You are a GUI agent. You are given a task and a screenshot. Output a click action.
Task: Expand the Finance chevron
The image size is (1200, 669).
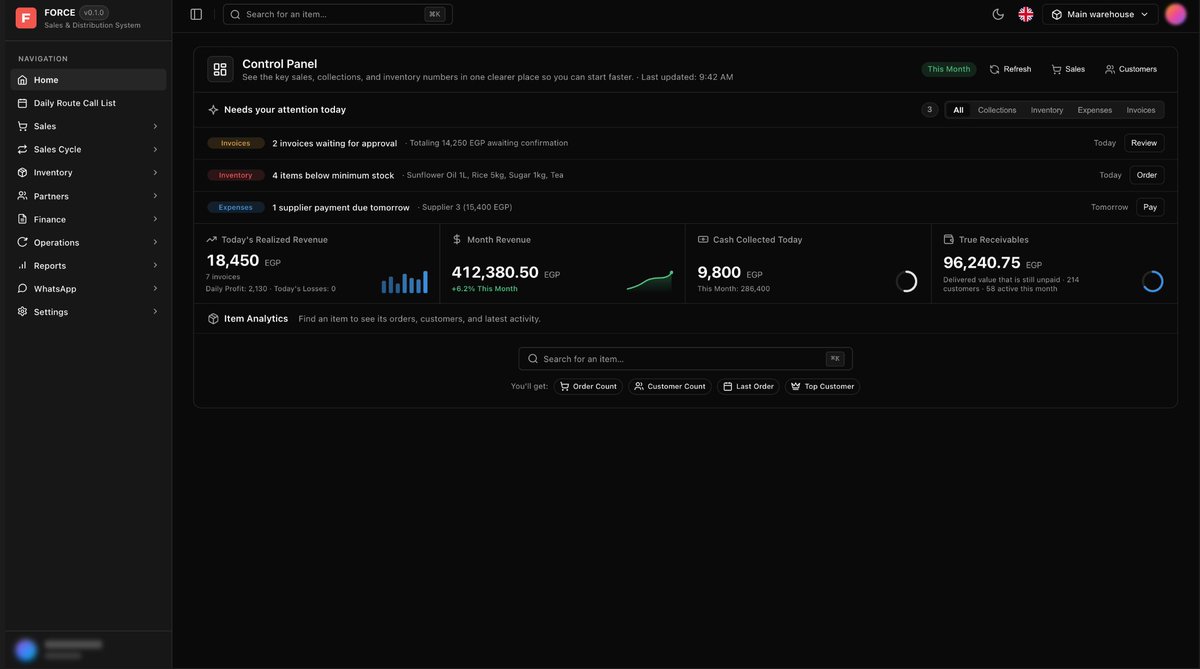pos(155,219)
